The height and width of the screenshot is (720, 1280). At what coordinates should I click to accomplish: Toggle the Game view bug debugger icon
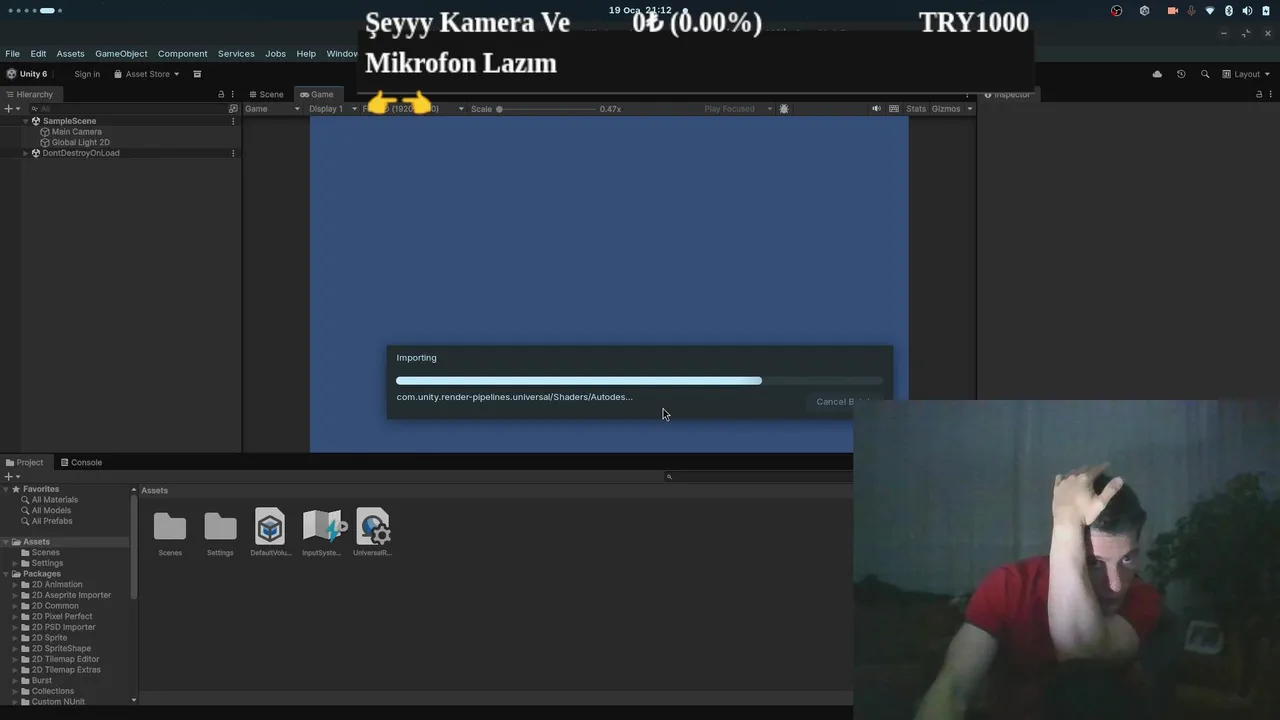(x=784, y=109)
